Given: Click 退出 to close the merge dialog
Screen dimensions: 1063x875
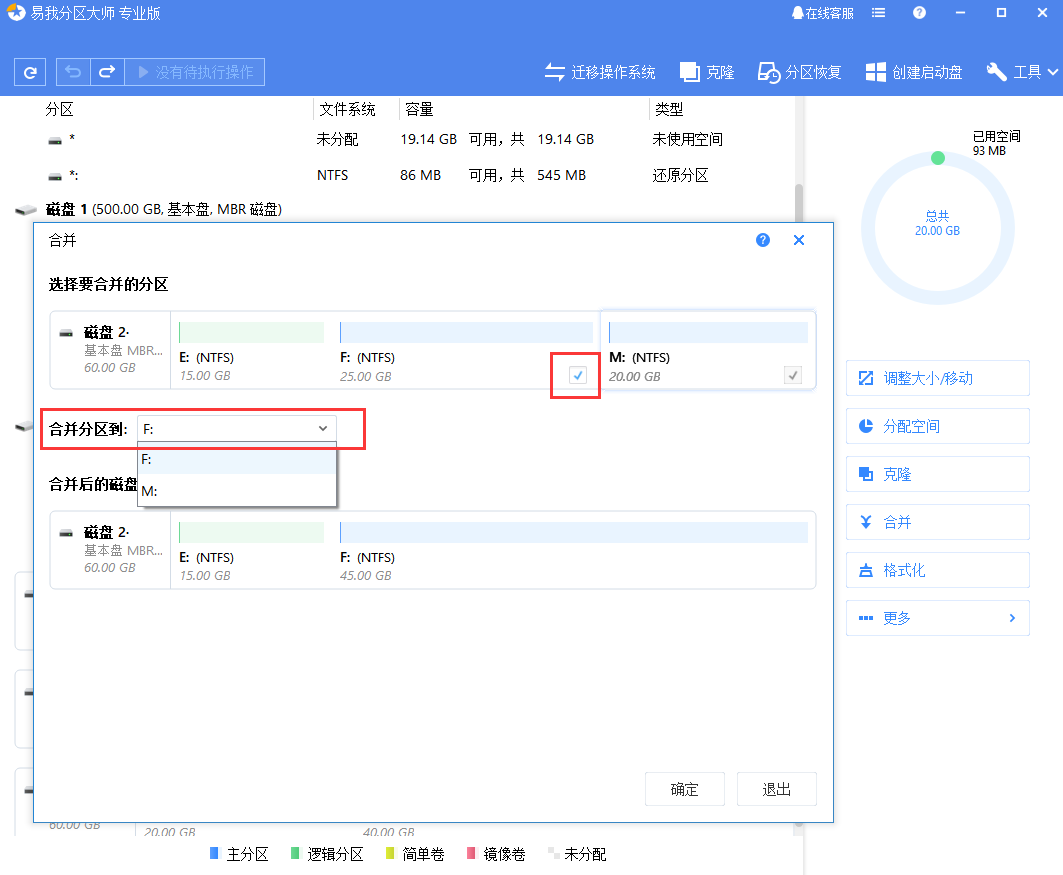Looking at the screenshot, I should (x=777, y=789).
